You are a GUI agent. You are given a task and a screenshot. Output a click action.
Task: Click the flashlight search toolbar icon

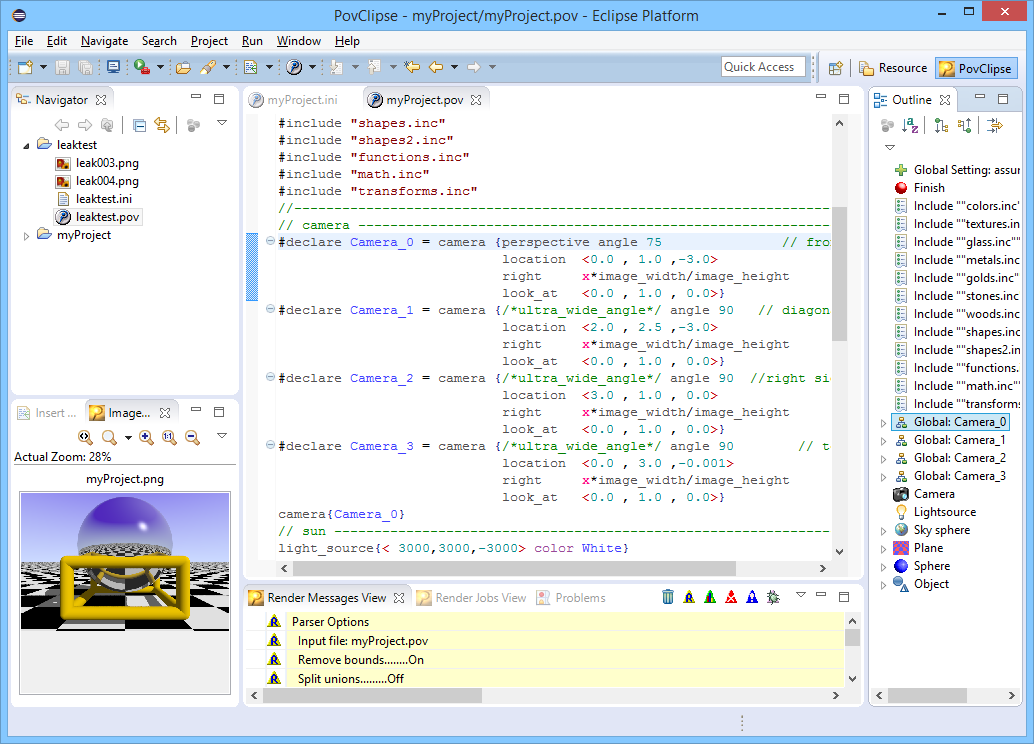click(x=208, y=67)
